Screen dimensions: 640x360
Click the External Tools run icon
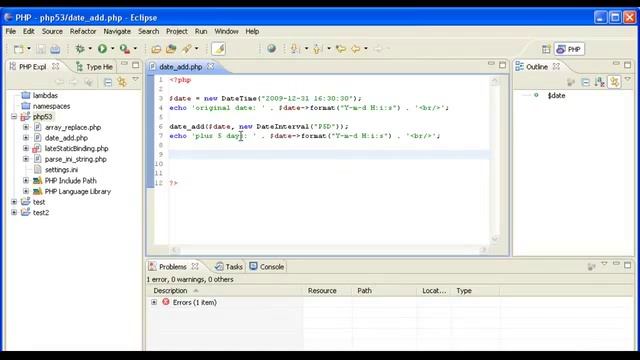pos(124,49)
